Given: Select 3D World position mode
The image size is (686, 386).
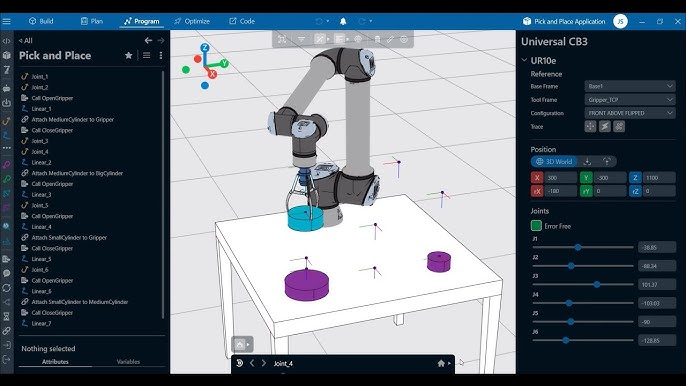Looking at the screenshot, I should point(554,161).
